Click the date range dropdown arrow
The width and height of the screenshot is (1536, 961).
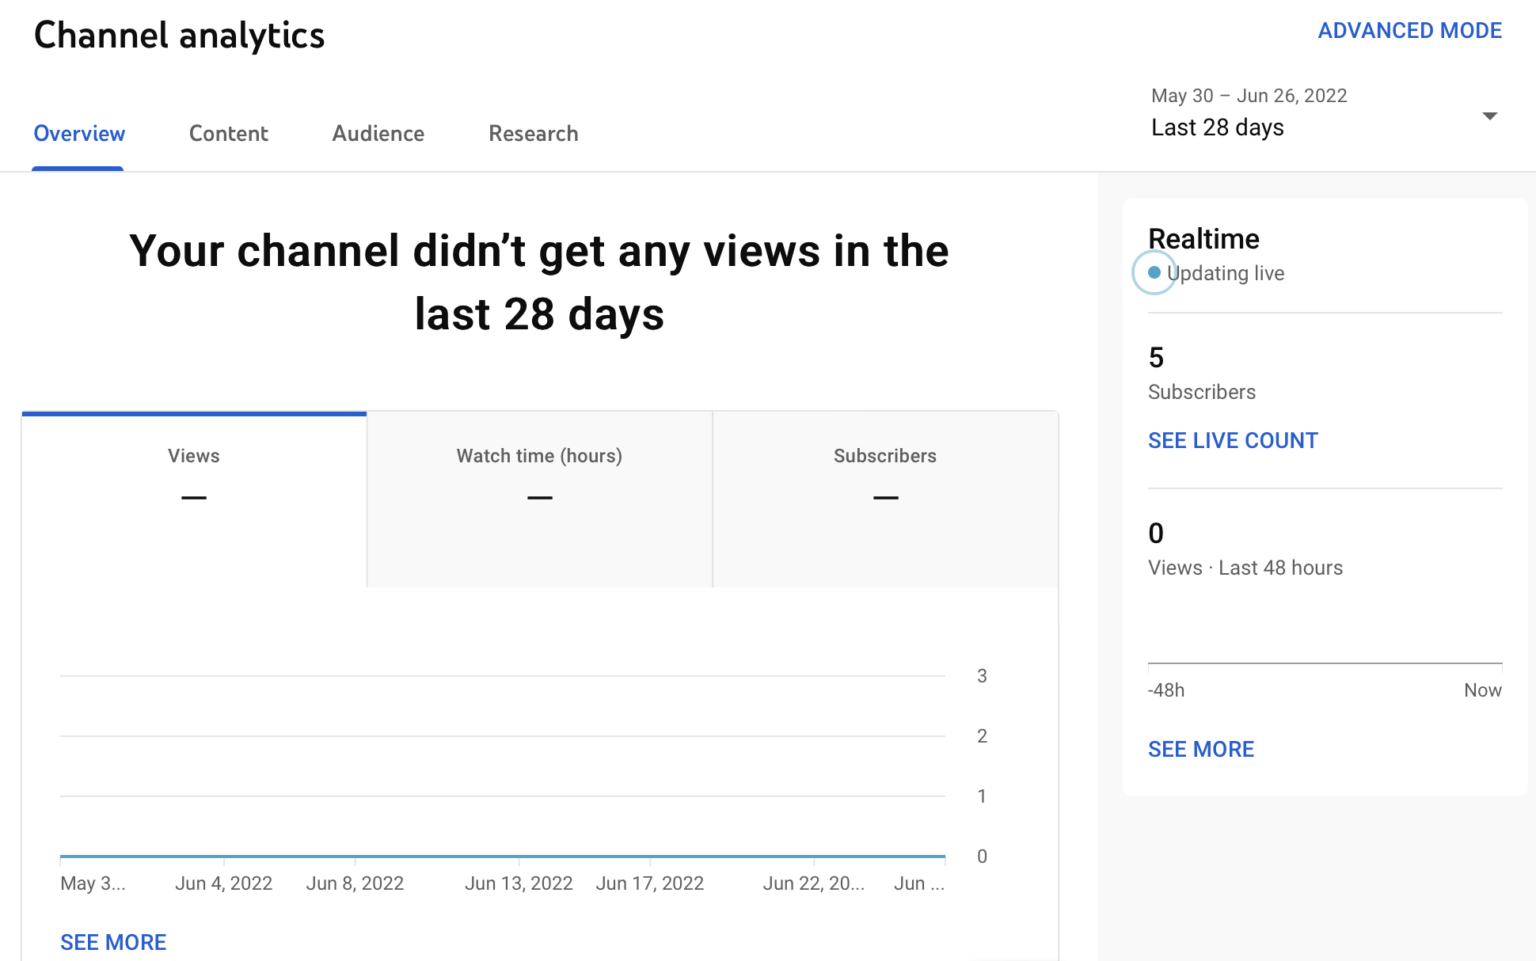coord(1488,116)
